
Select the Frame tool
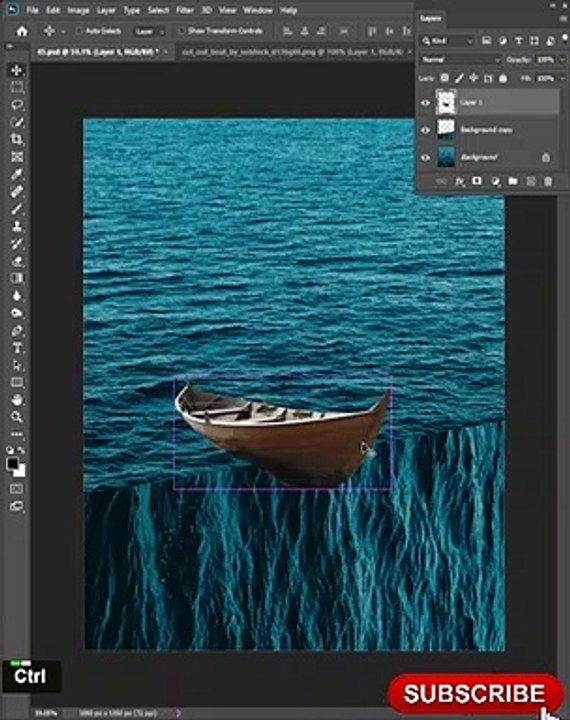[17, 157]
